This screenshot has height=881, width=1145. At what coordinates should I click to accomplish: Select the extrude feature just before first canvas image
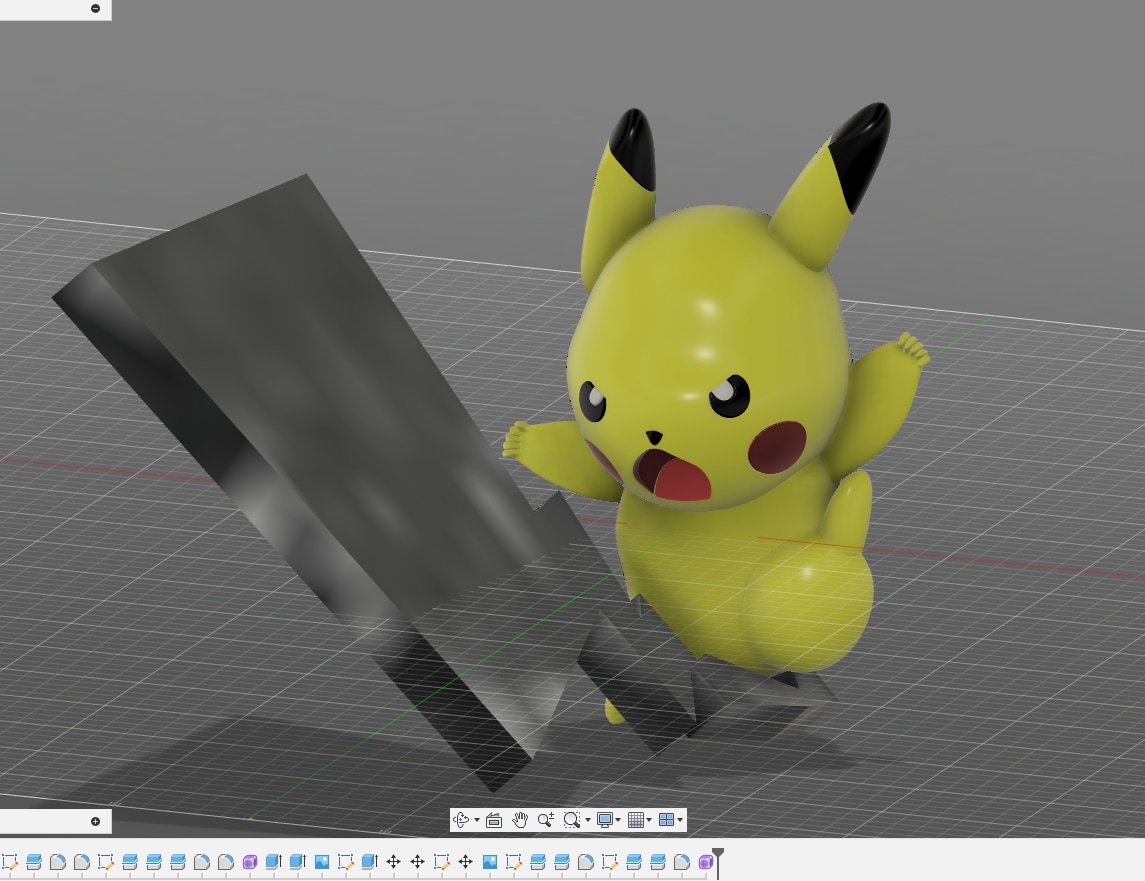297,862
